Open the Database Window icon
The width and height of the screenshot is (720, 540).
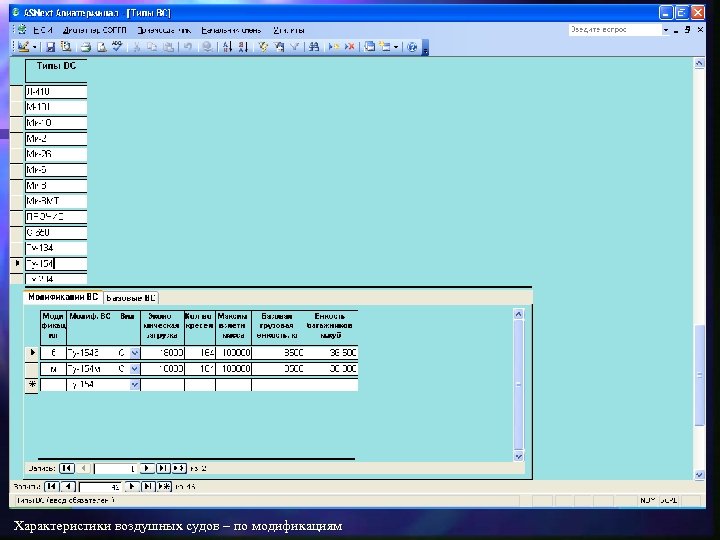tap(370, 47)
